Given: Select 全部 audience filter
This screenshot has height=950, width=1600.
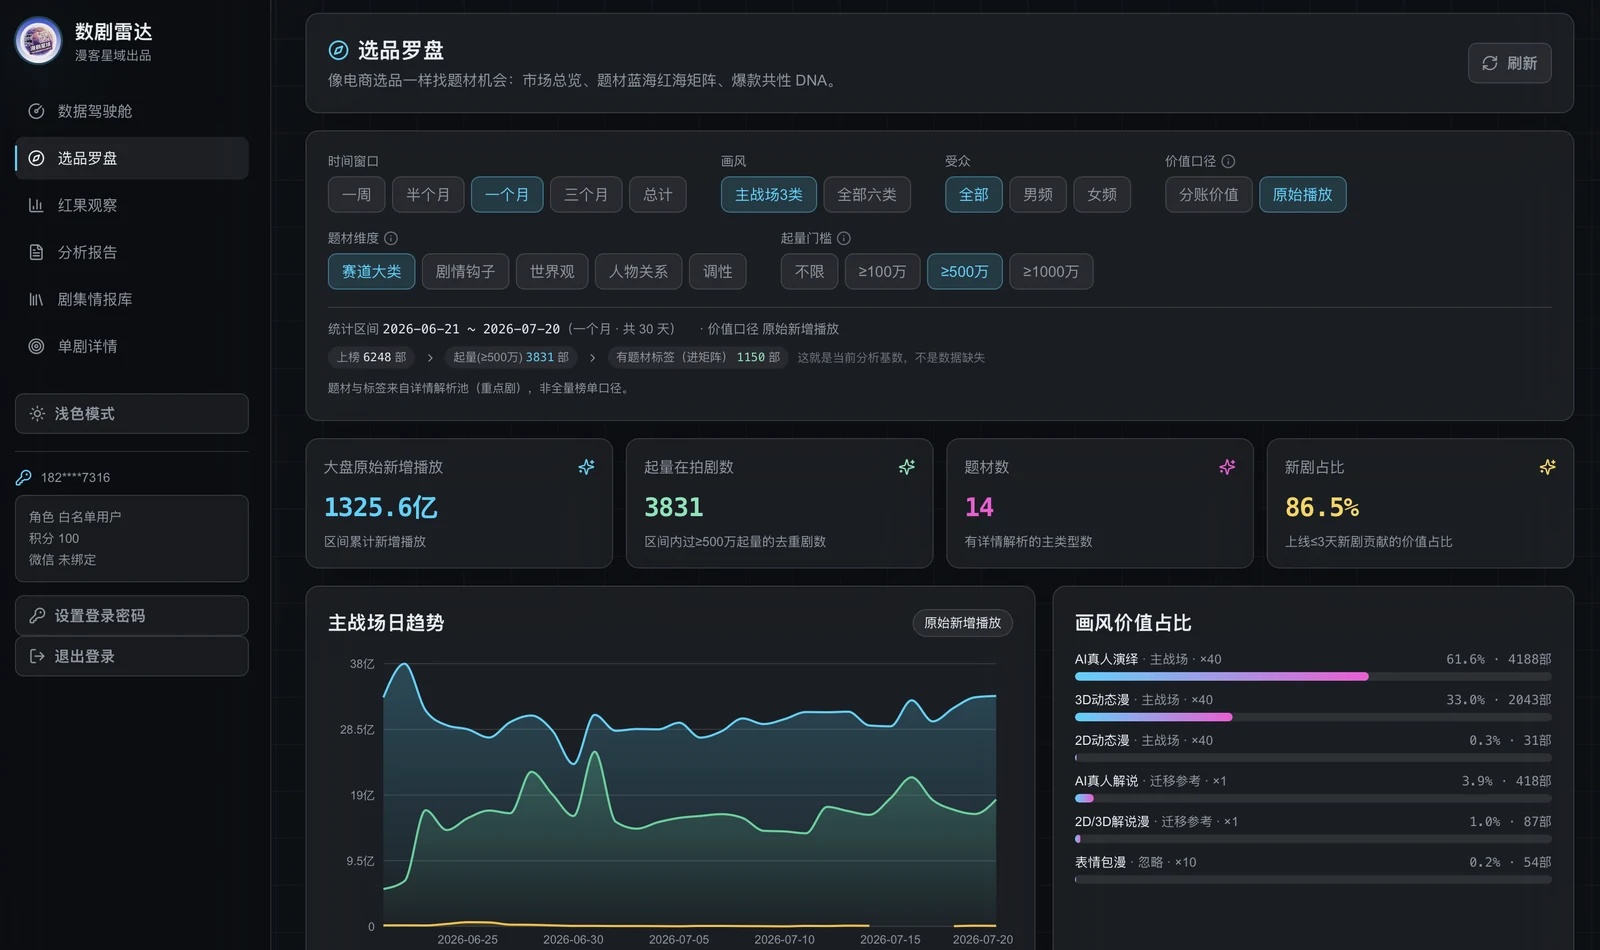Looking at the screenshot, I should pyautogui.click(x=974, y=194).
